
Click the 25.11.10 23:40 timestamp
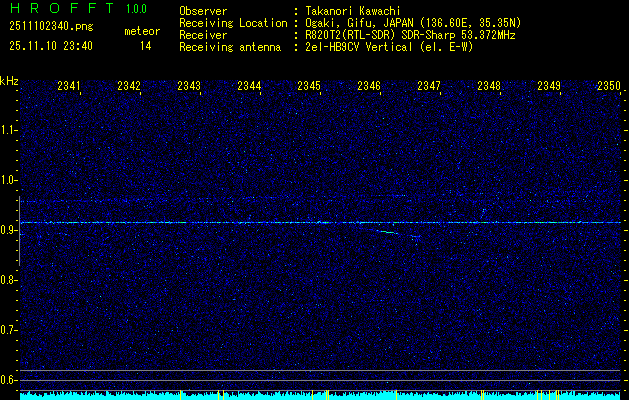click(x=50, y=46)
